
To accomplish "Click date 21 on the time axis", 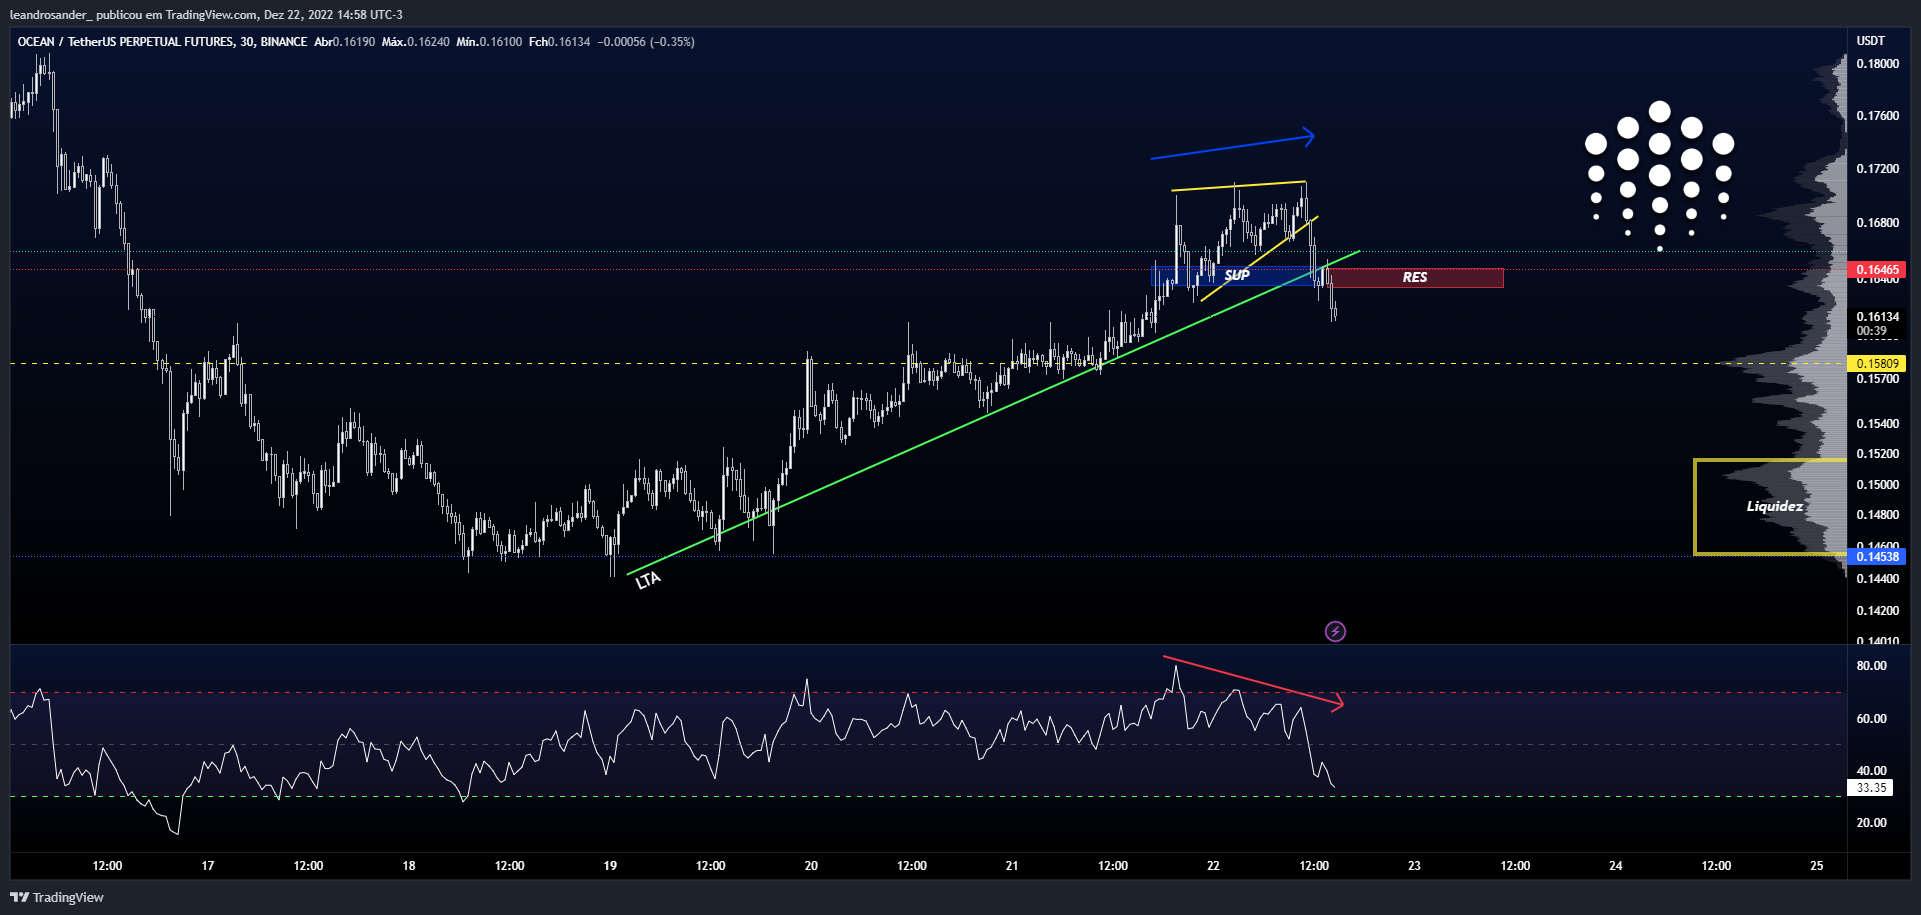I will coord(1012,866).
